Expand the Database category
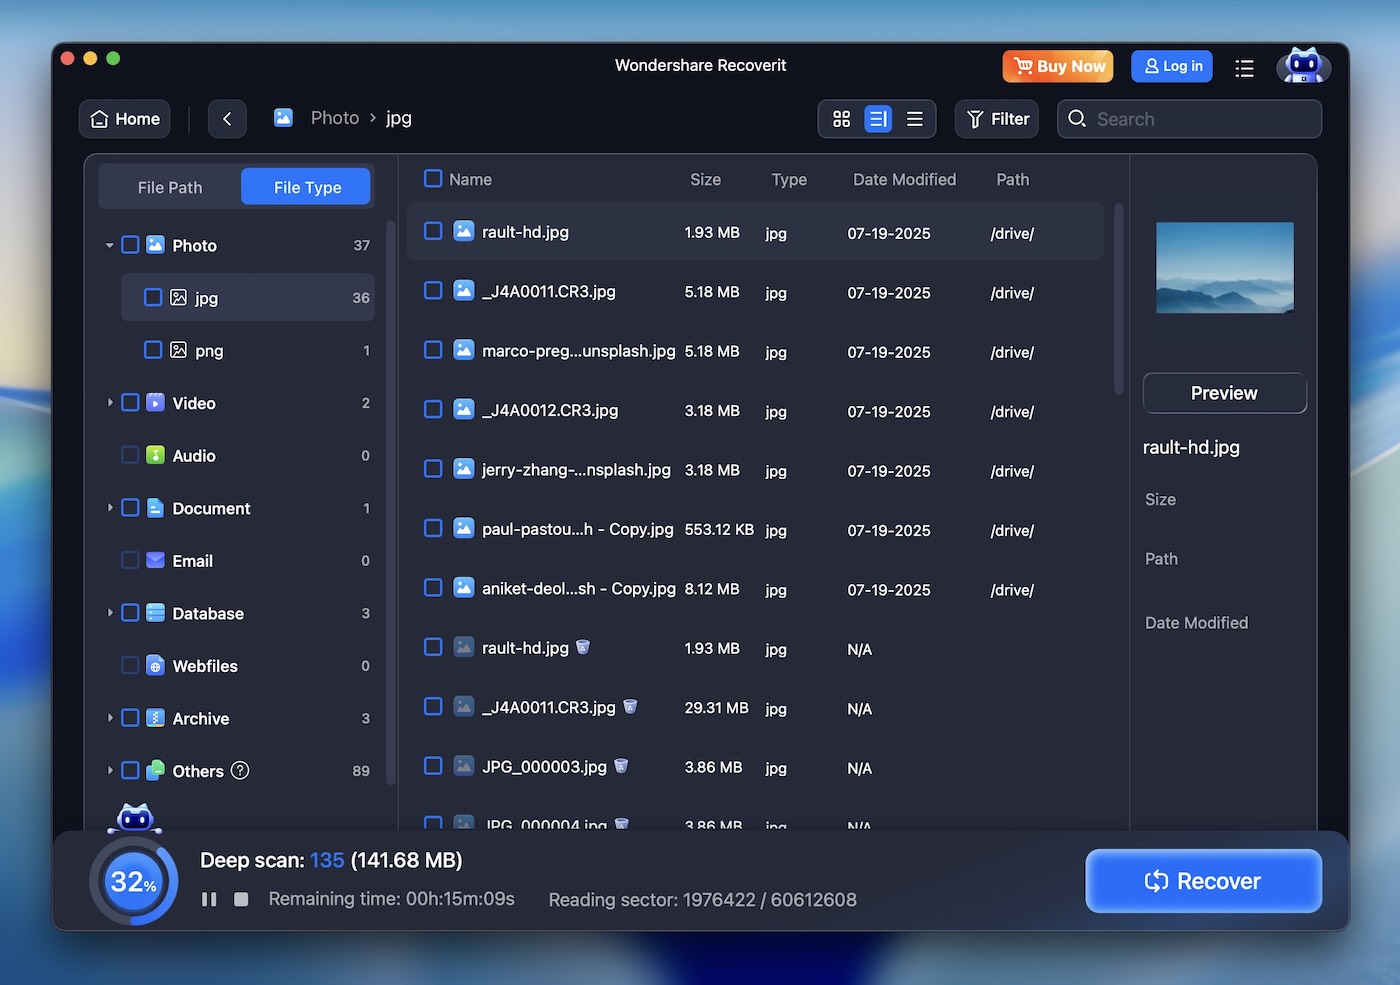The height and width of the screenshot is (985, 1400). coord(109,613)
